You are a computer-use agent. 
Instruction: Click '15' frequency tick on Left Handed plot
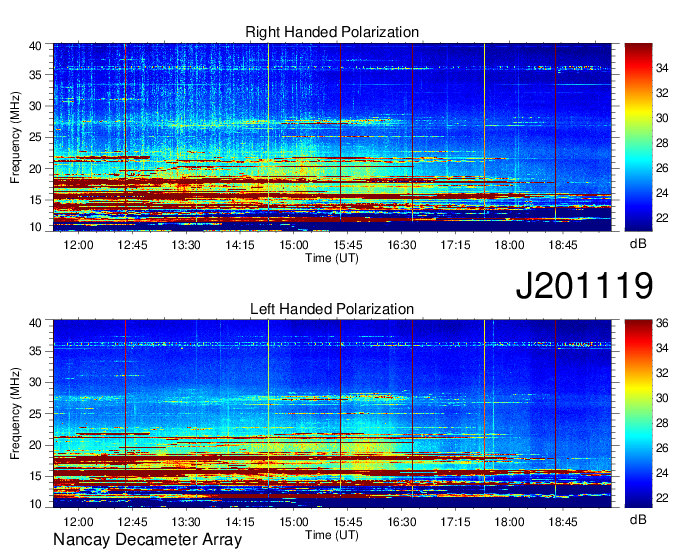click(36, 477)
